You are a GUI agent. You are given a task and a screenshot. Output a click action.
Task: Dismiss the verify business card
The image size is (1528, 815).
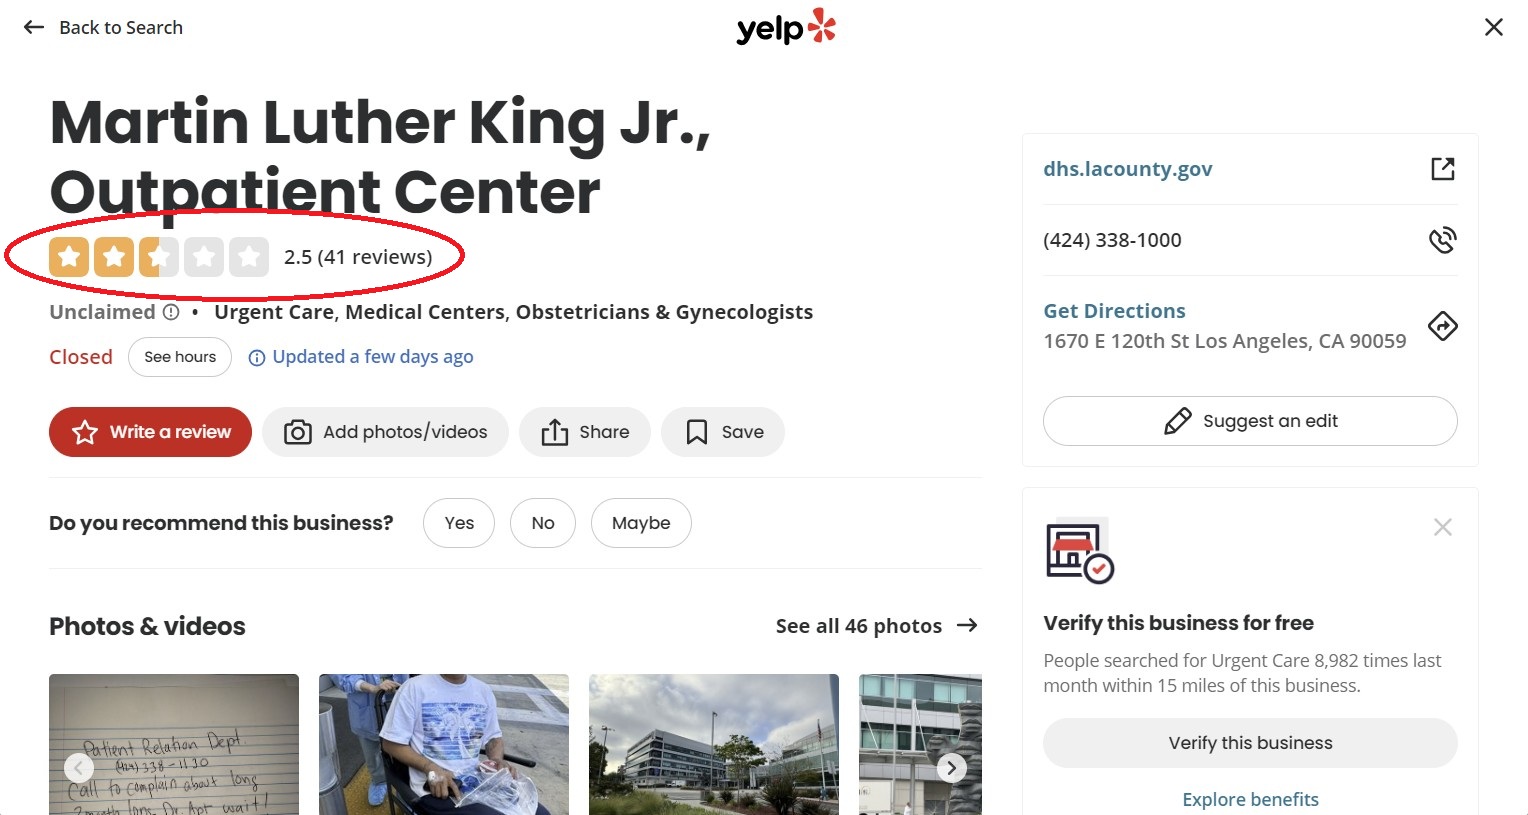tap(1442, 527)
